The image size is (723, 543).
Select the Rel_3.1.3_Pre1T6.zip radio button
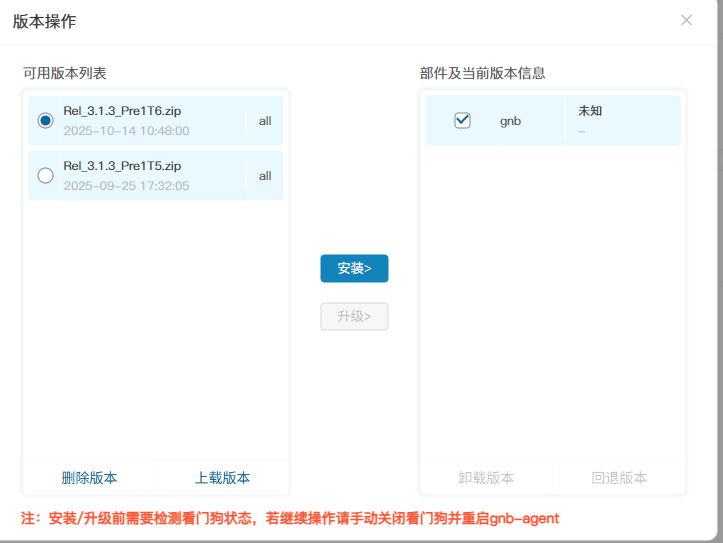(x=45, y=120)
